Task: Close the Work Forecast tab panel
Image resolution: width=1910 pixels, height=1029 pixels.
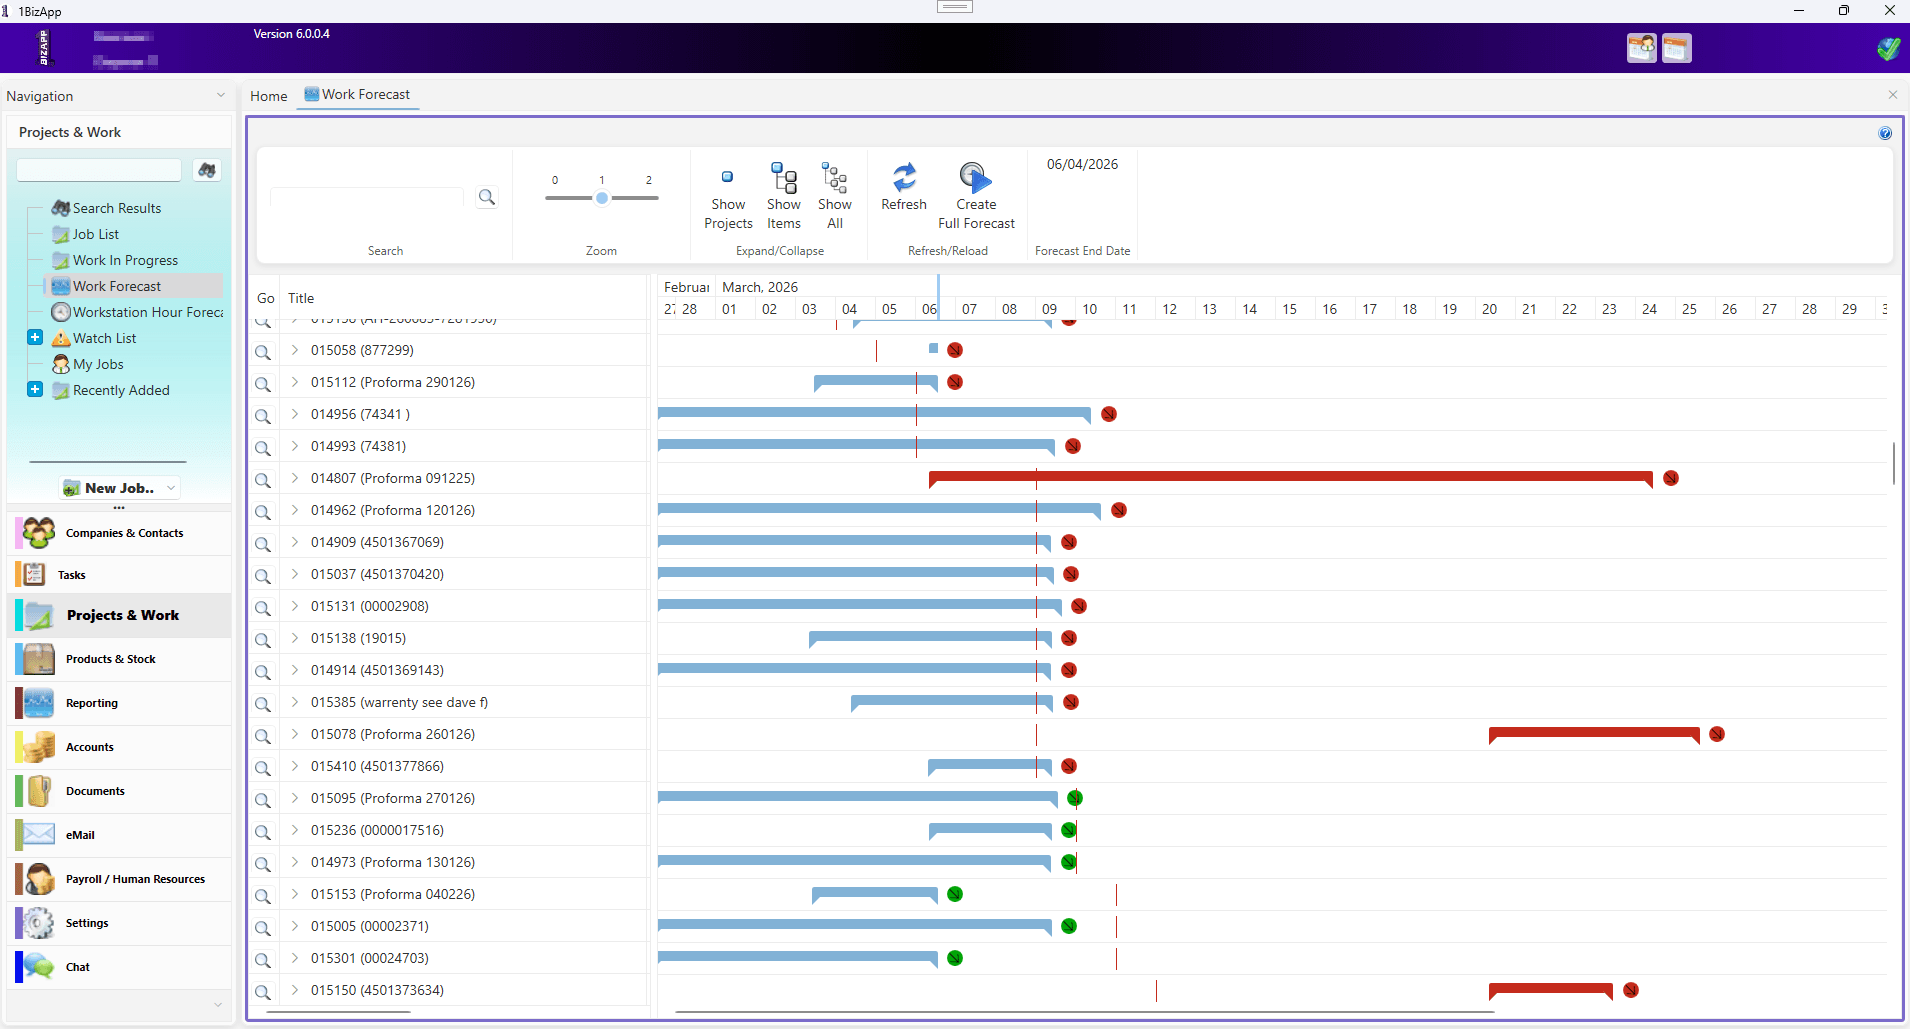Action: coord(1892,95)
